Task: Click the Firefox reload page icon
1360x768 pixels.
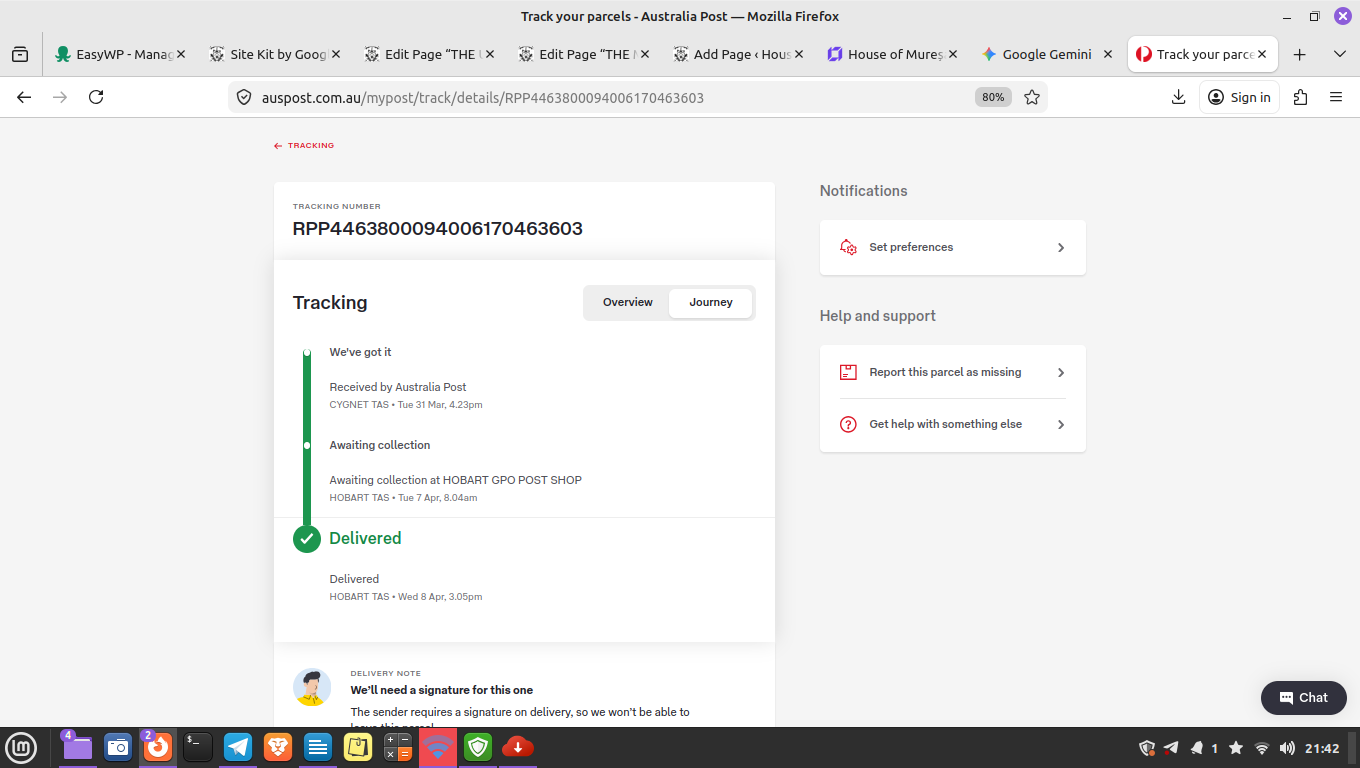Action: pyautogui.click(x=96, y=97)
